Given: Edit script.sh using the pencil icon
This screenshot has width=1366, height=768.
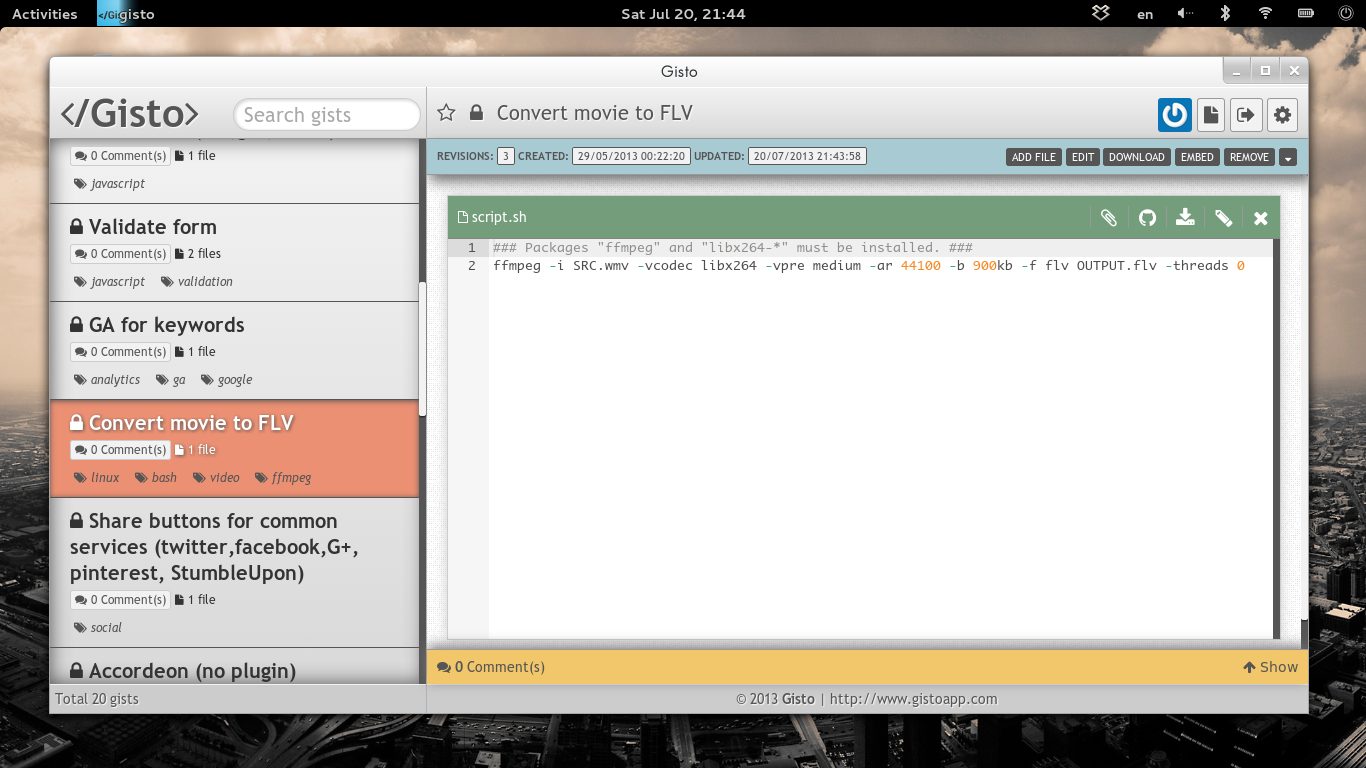Looking at the screenshot, I should click(x=1223, y=217).
